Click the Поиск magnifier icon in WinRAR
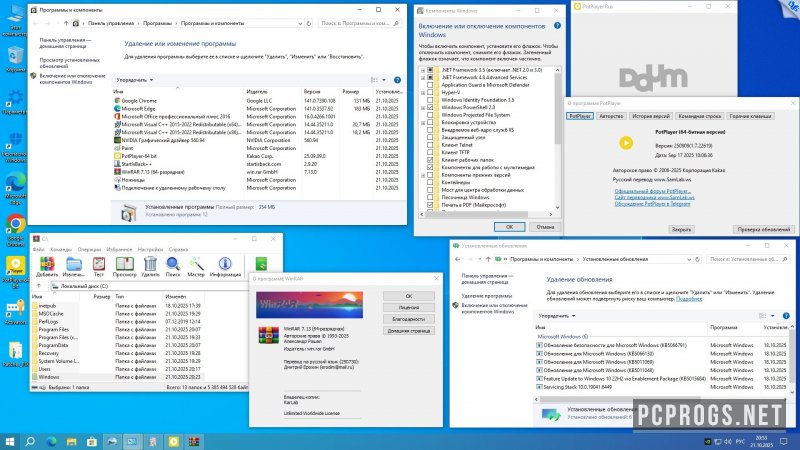This screenshot has width=800, height=450. coord(173,264)
